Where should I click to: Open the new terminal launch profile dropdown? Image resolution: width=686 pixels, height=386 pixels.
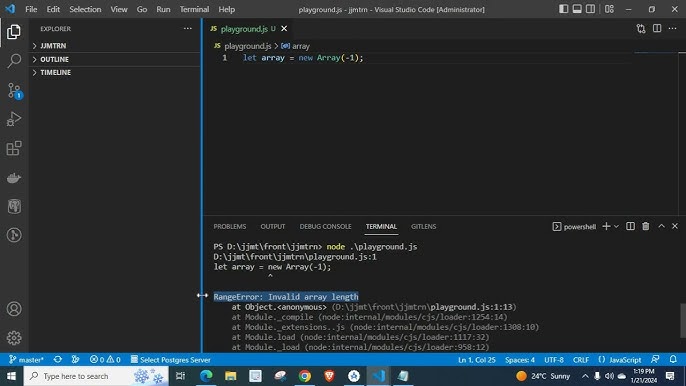[x=616, y=226]
